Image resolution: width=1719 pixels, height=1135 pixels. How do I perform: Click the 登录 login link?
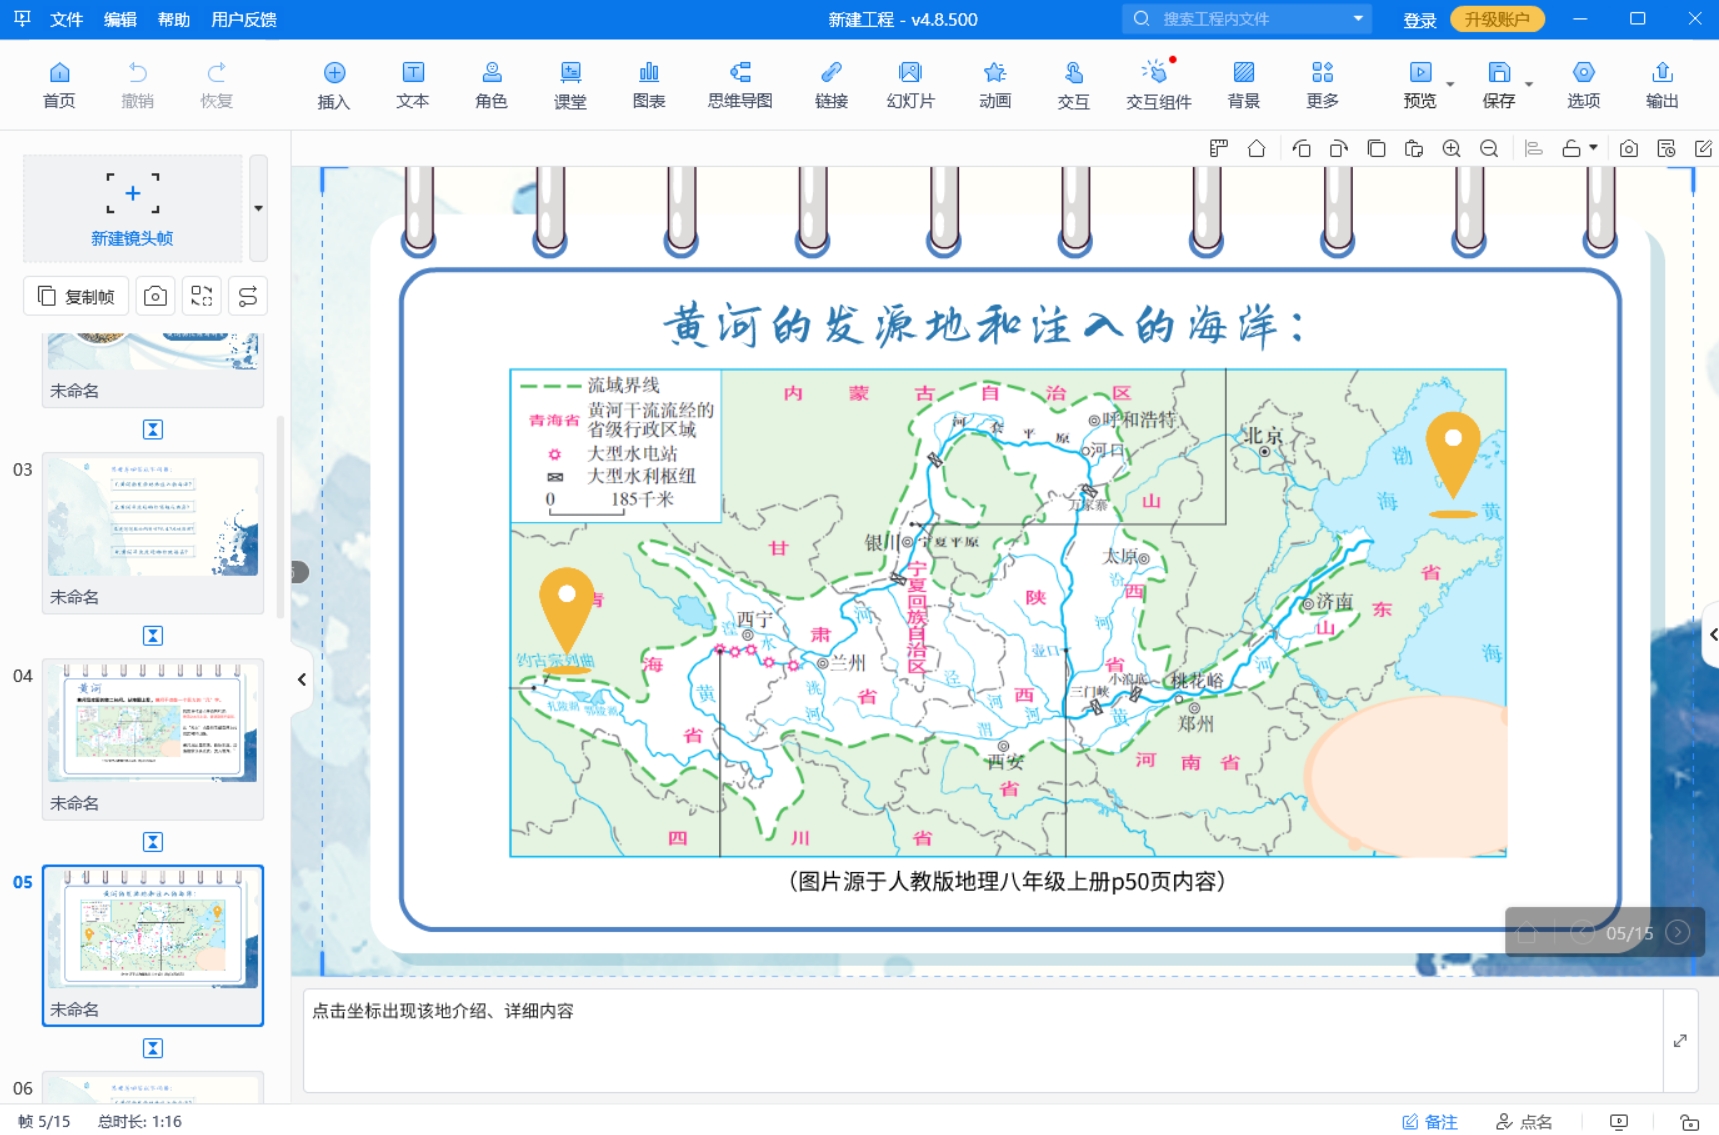tap(1419, 20)
